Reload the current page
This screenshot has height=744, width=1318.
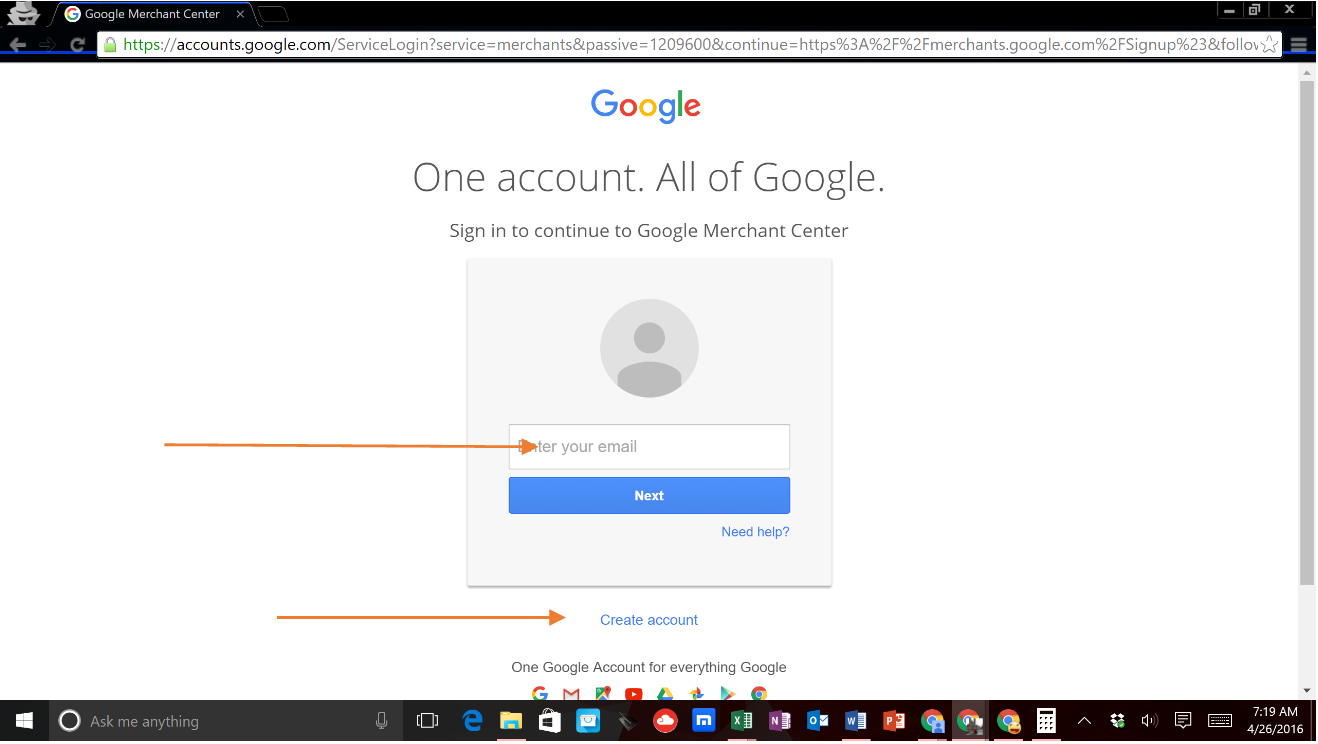77,45
